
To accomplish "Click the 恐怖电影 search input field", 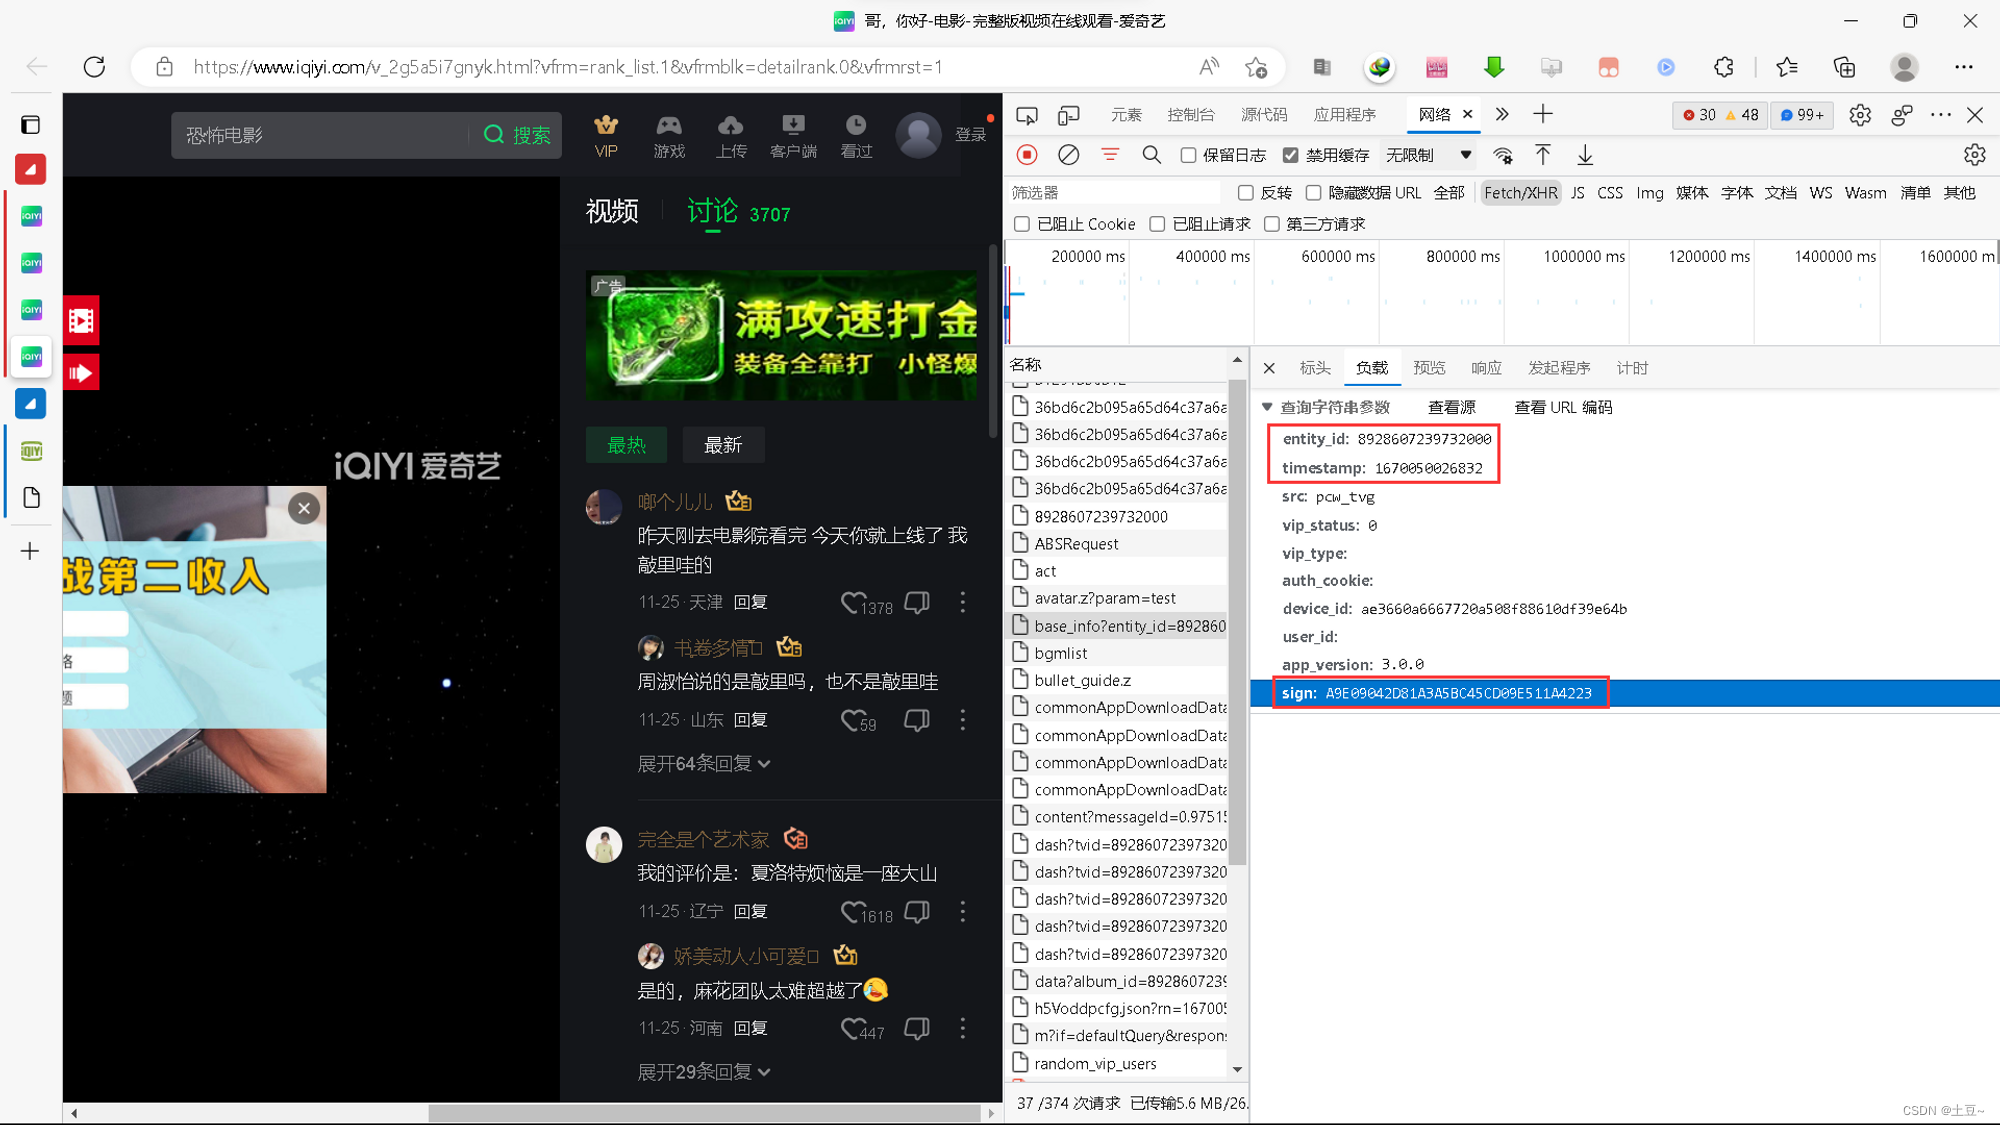I will tap(320, 135).
